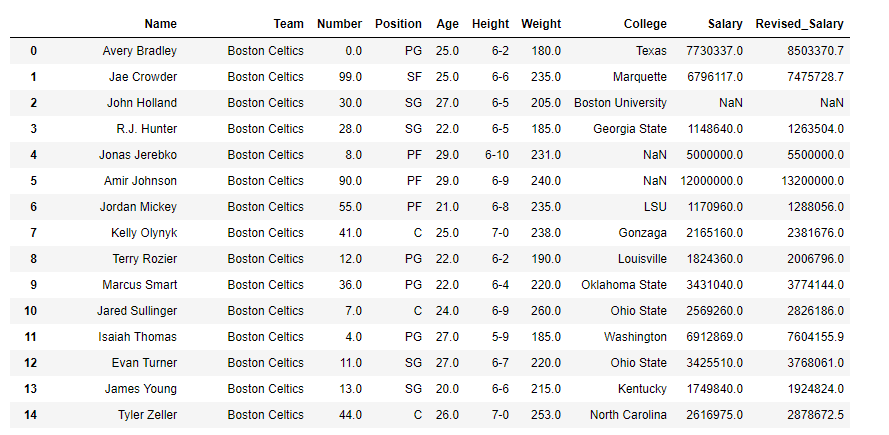The image size is (889, 435).
Task: Select Isaiah Thomas height 5-9
Action: coord(500,337)
